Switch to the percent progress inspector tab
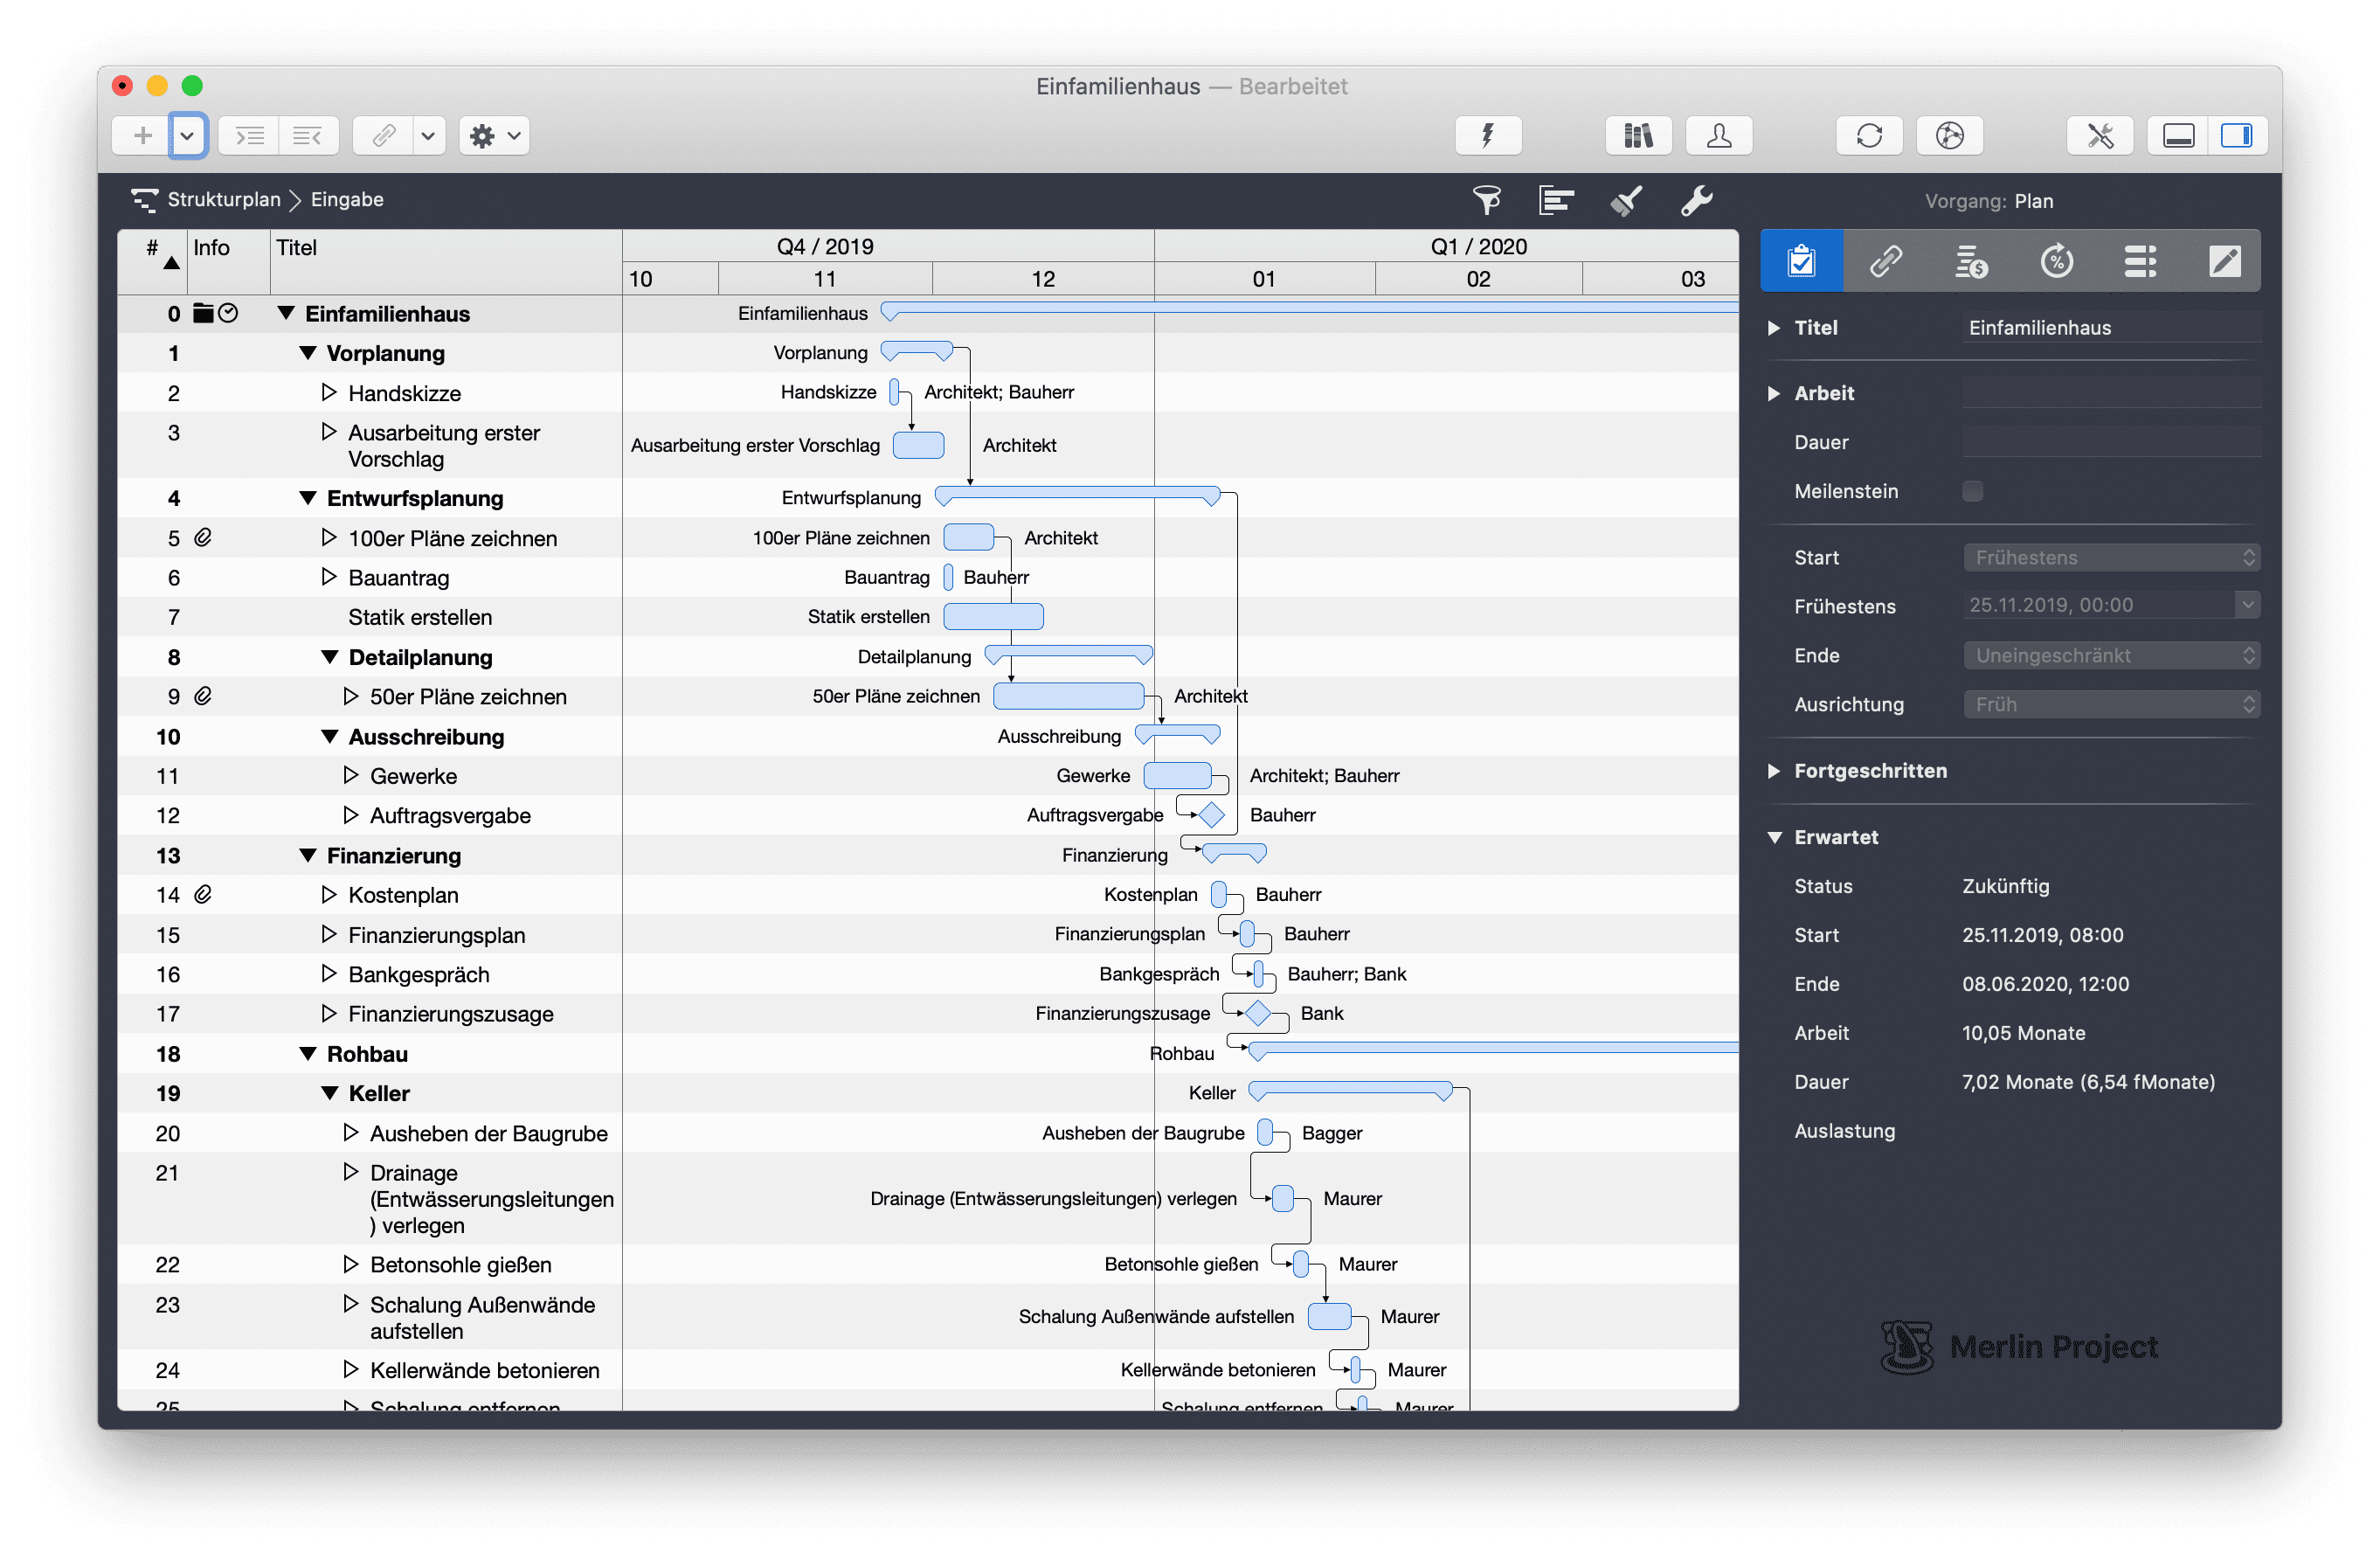Image resolution: width=2380 pixels, height=1559 pixels. tap(2056, 262)
